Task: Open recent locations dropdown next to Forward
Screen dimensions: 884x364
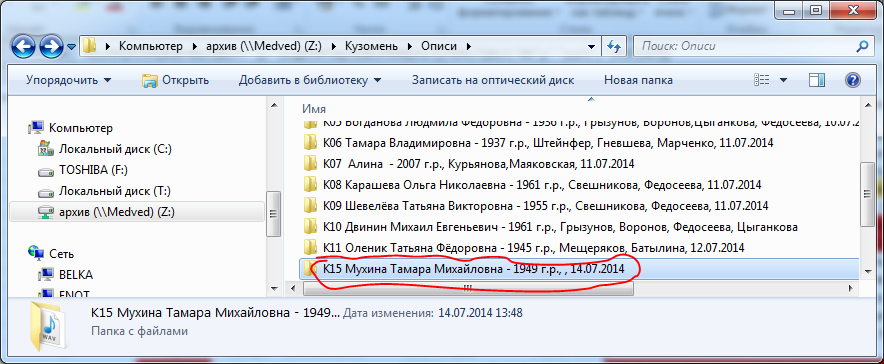Action: (x=71, y=47)
